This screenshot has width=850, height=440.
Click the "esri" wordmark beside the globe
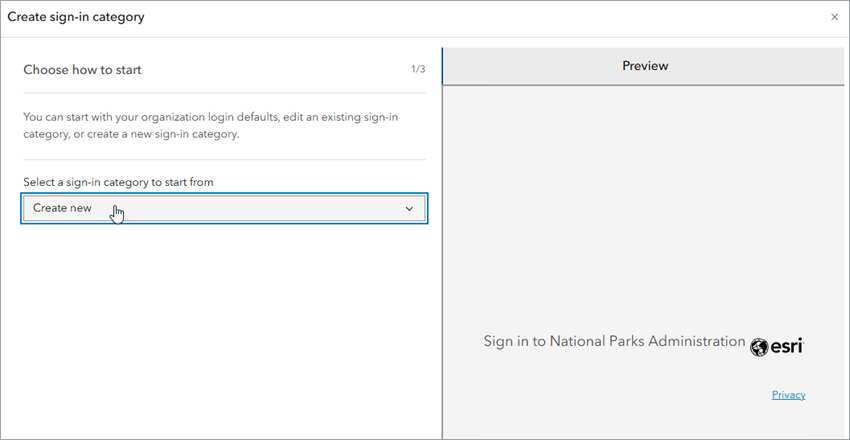point(787,346)
